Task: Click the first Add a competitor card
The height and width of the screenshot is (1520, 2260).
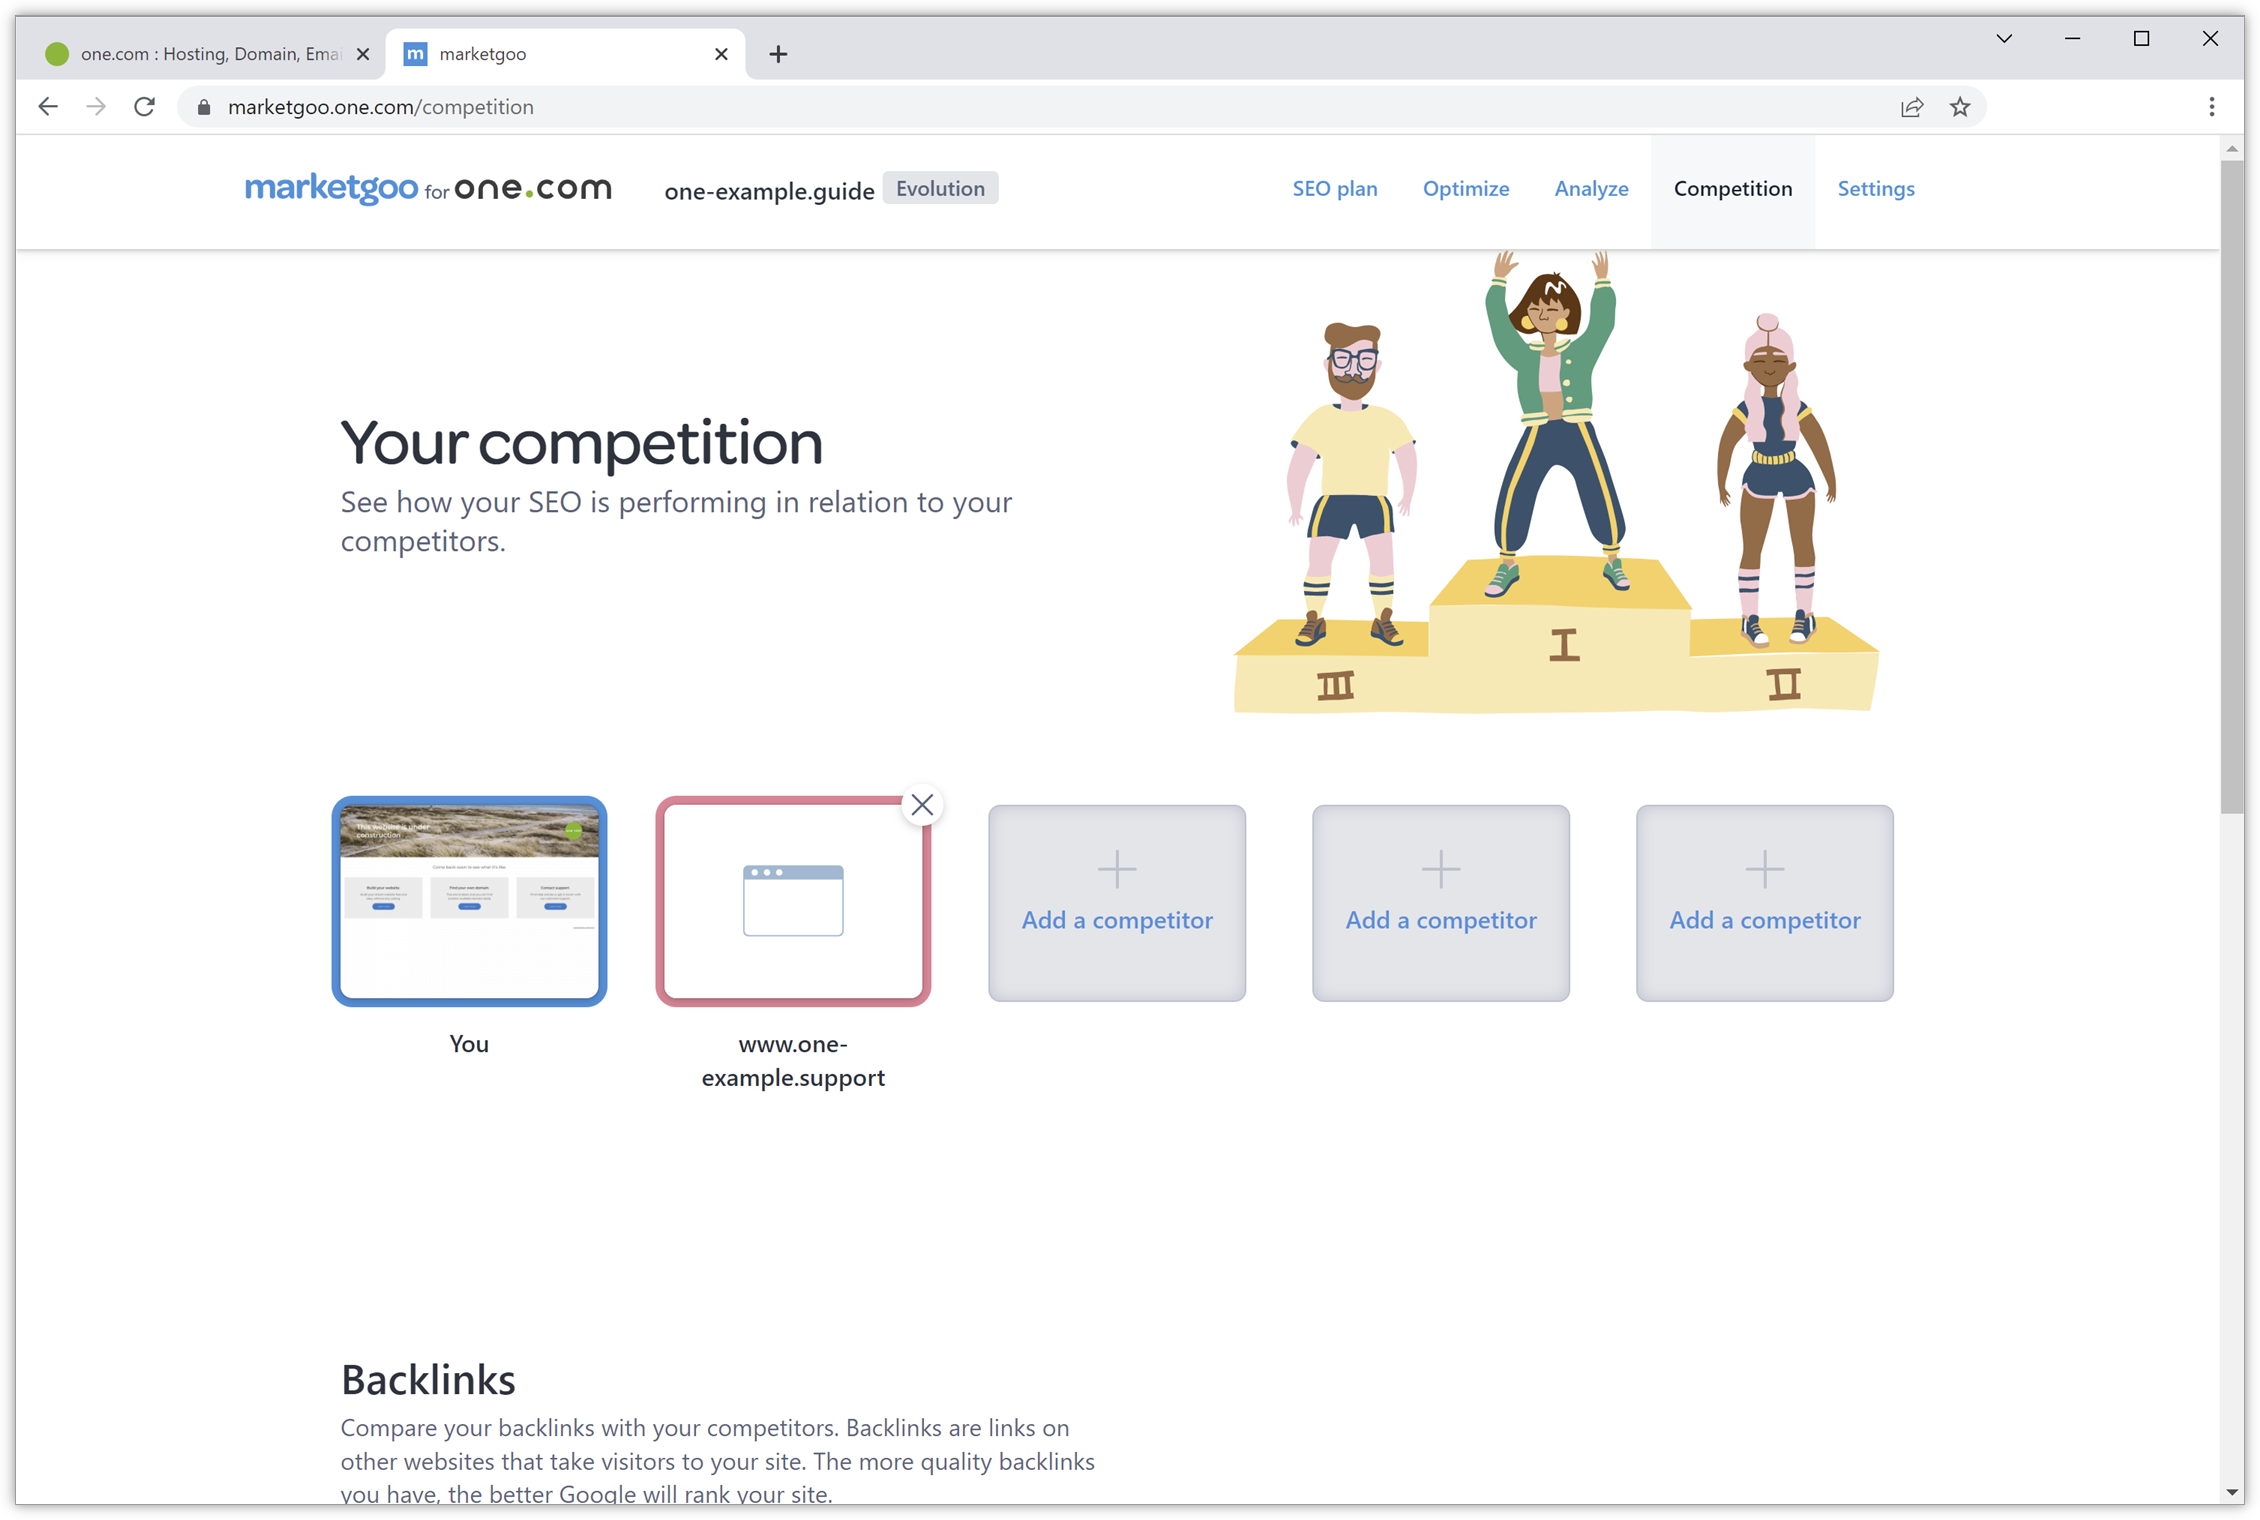Action: [1116, 902]
